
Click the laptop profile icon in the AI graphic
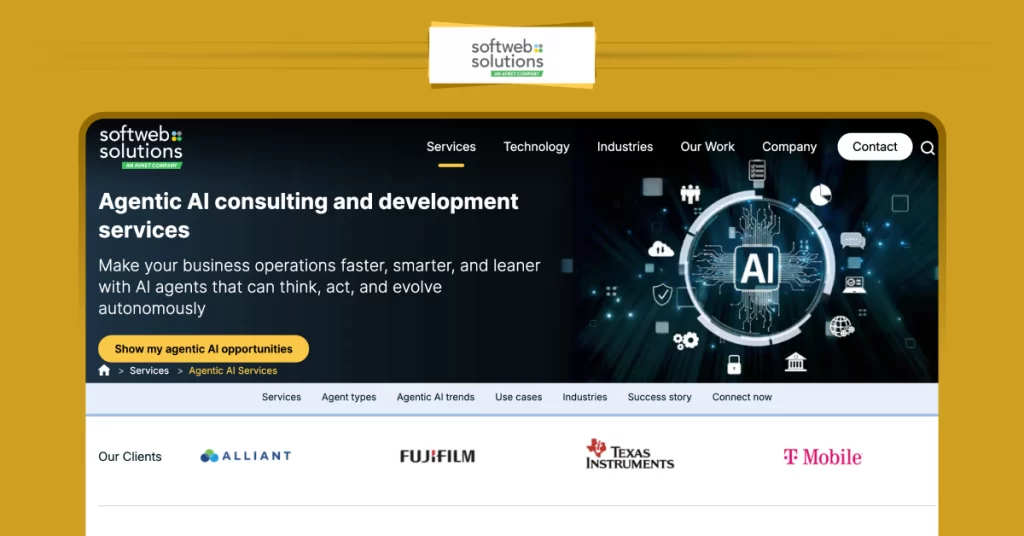pyautogui.click(x=854, y=285)
